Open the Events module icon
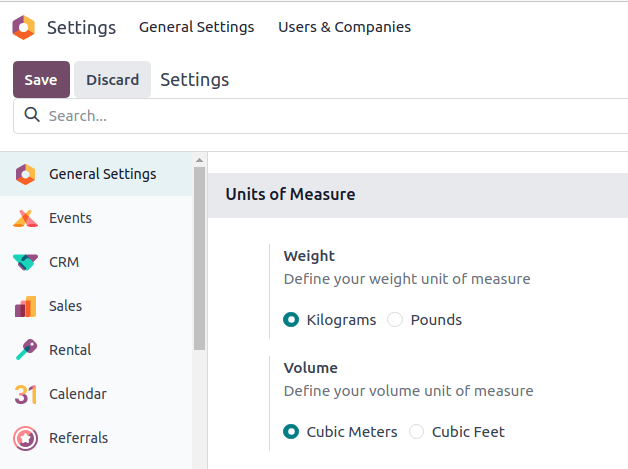Viewport: 628px width, 469px height. point(25,218)
